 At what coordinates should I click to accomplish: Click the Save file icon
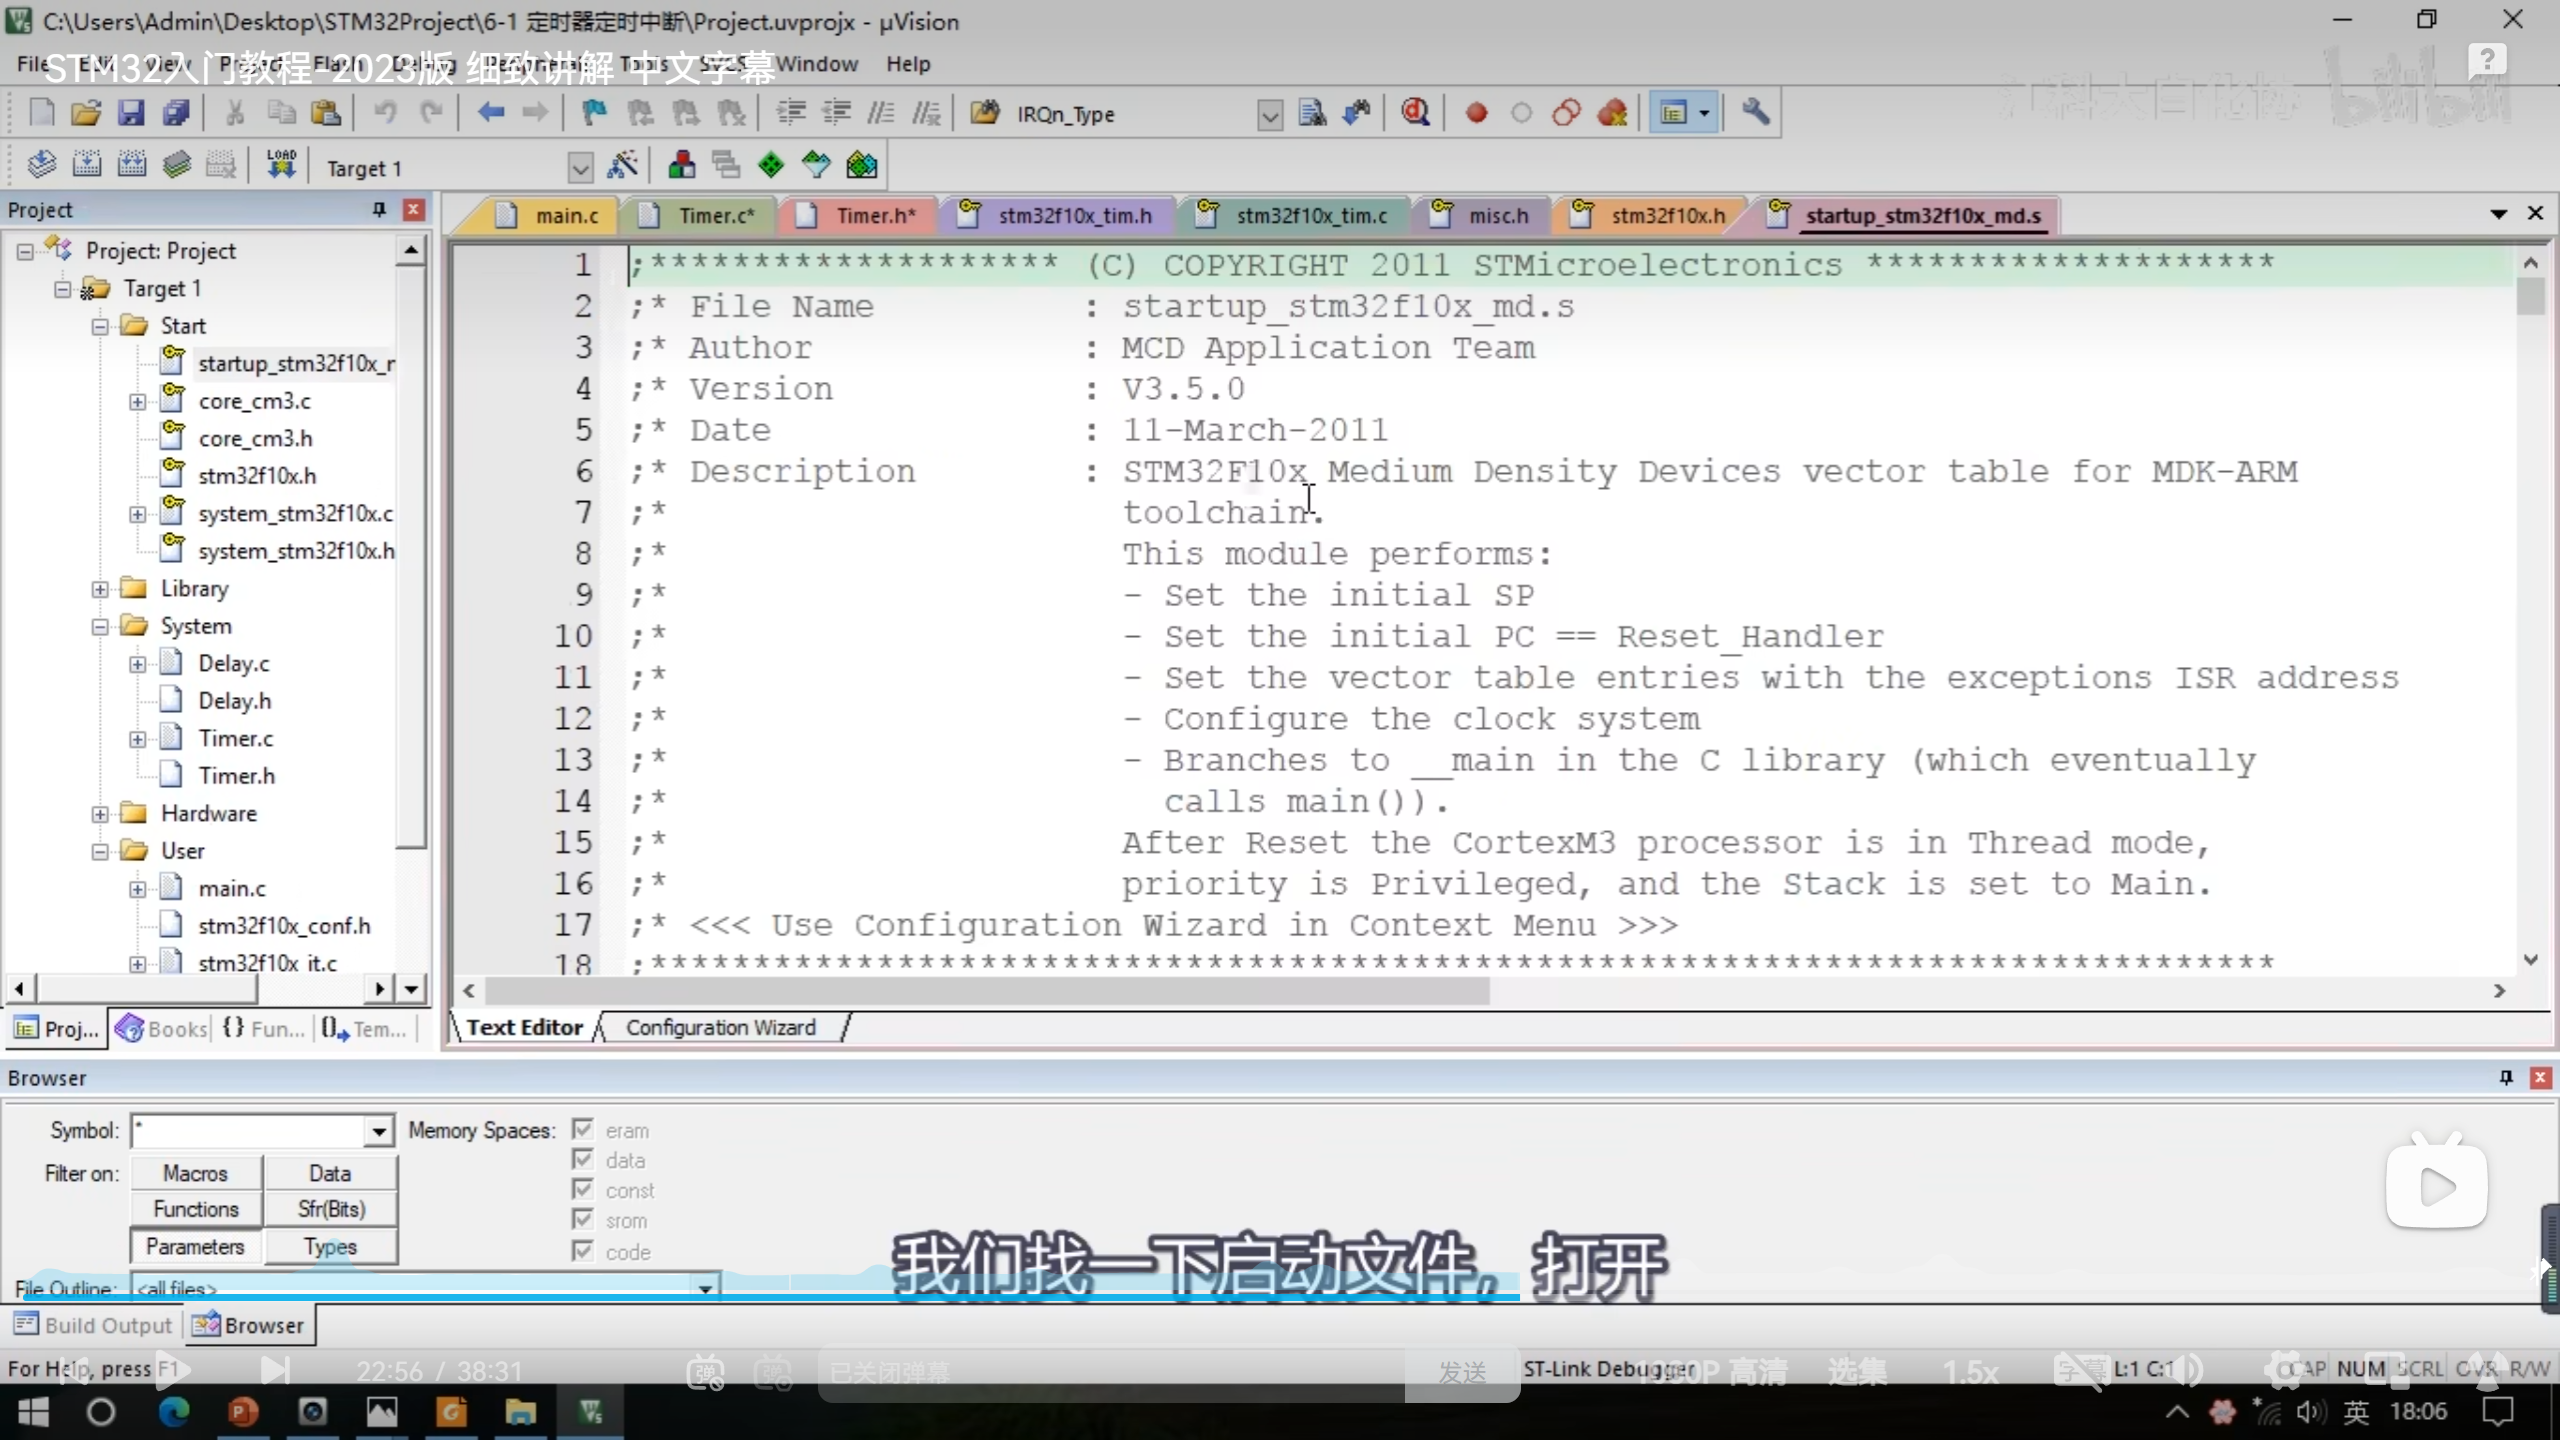pos(131,113)
